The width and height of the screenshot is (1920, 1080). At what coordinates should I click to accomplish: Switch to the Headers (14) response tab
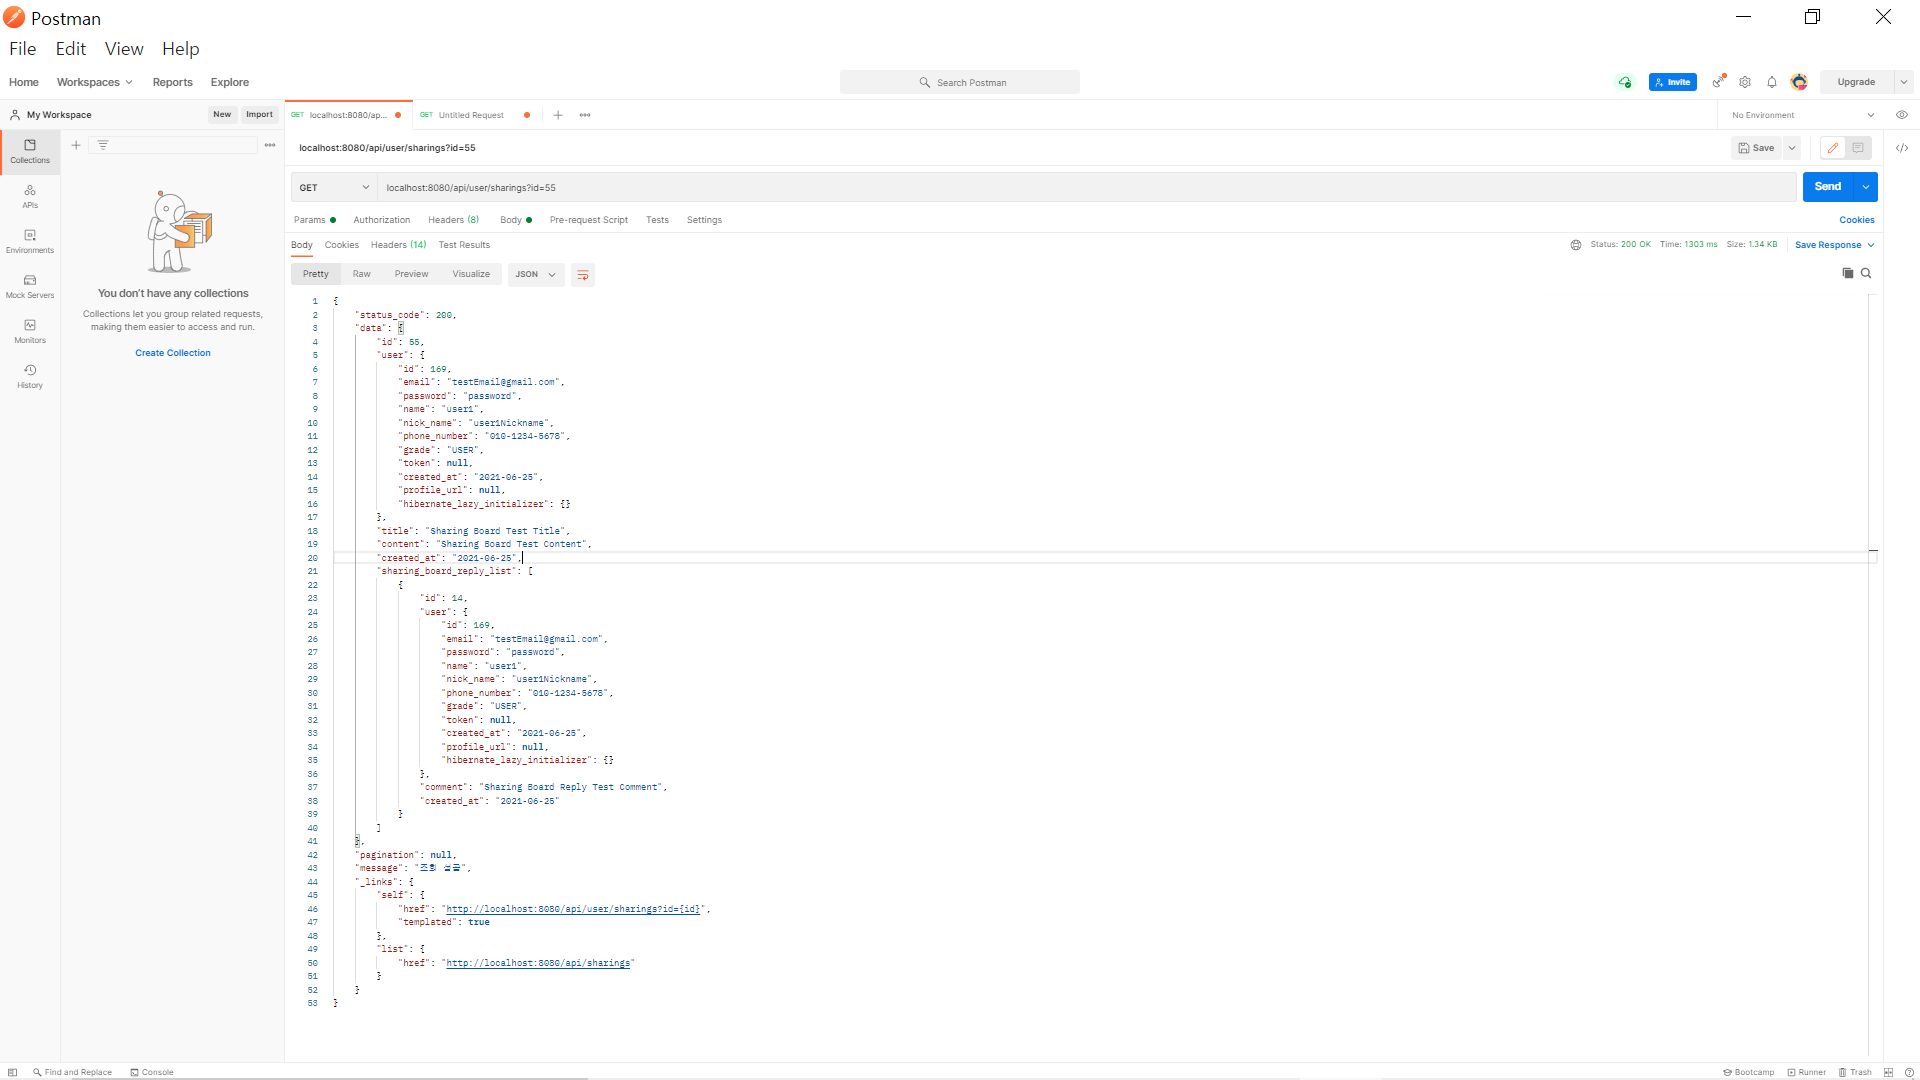click(398, 244)
